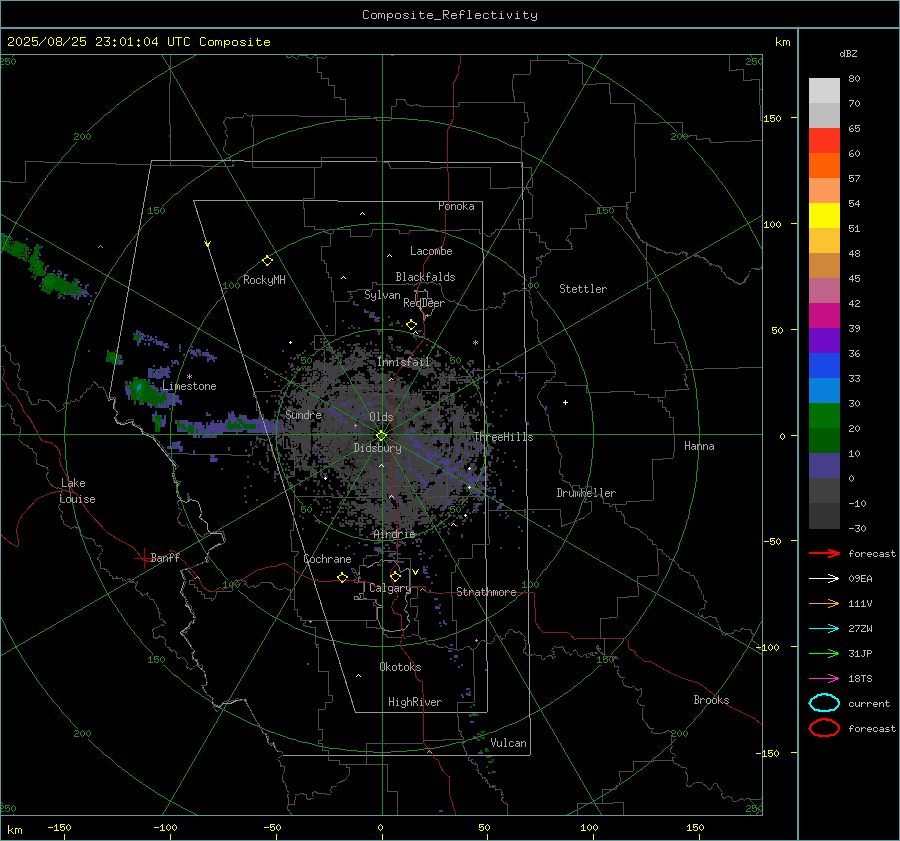This screenshot has height=841, width=900.
Task: Click the Blackfalds city label
Action: 425,277
